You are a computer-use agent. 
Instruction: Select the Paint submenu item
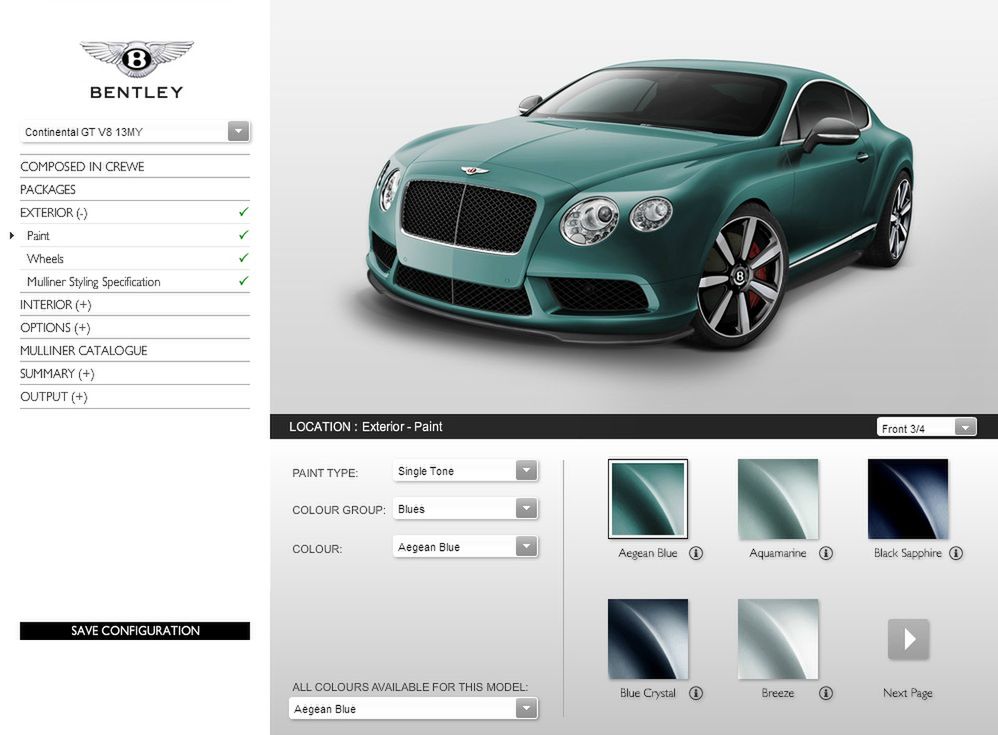38,235
